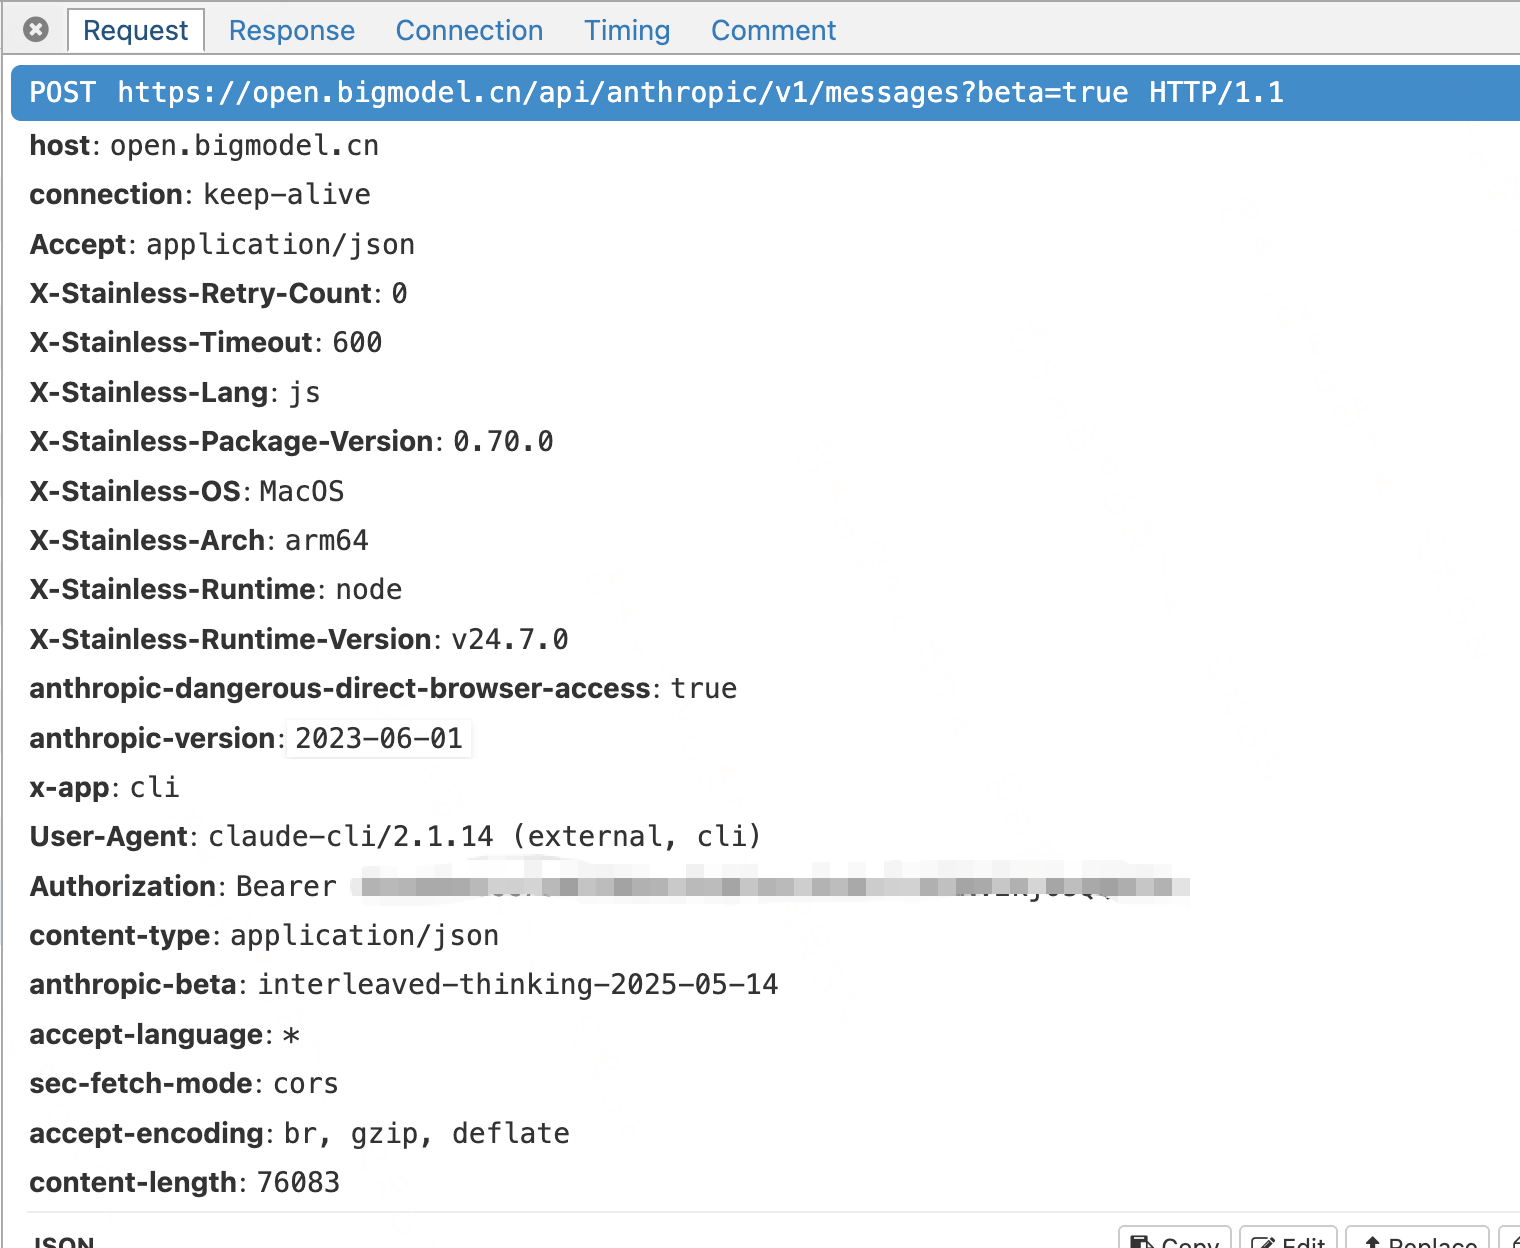Click the content-length value 76083
Image resolution: width=1520 pixels, height=1248 pixels.
298,1183
